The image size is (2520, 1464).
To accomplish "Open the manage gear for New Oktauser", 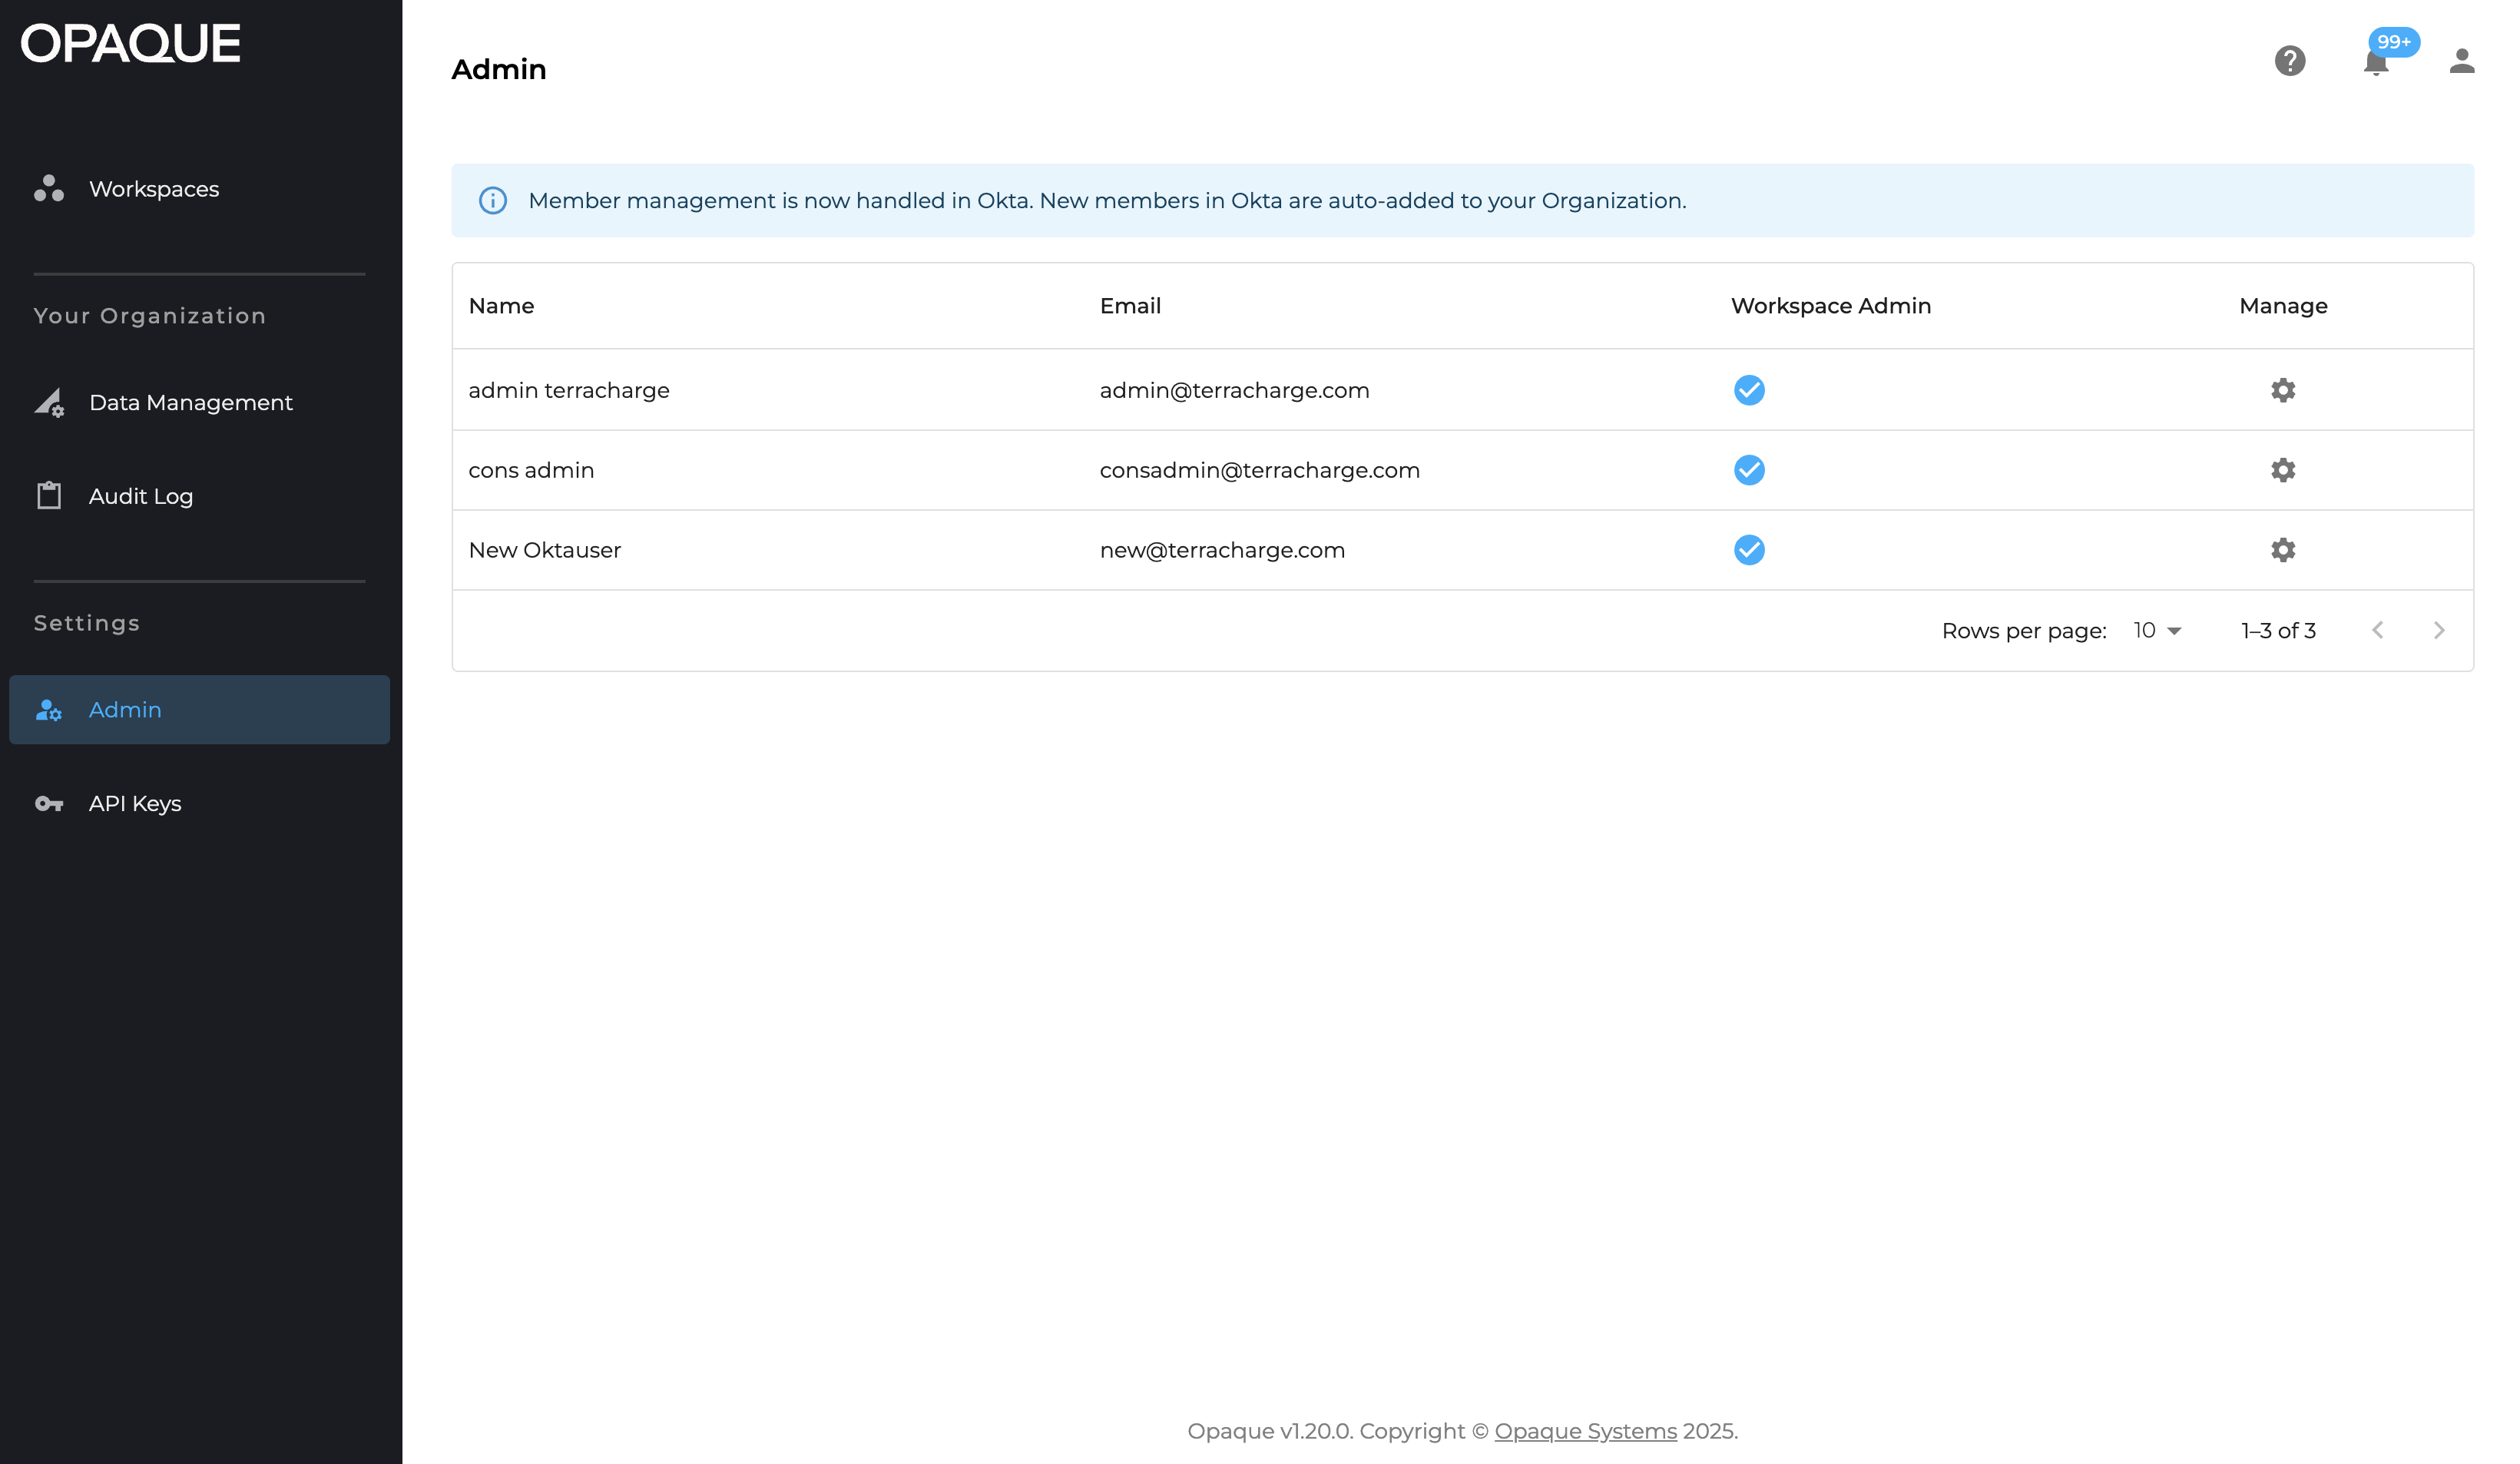I will click(2282, 550).
